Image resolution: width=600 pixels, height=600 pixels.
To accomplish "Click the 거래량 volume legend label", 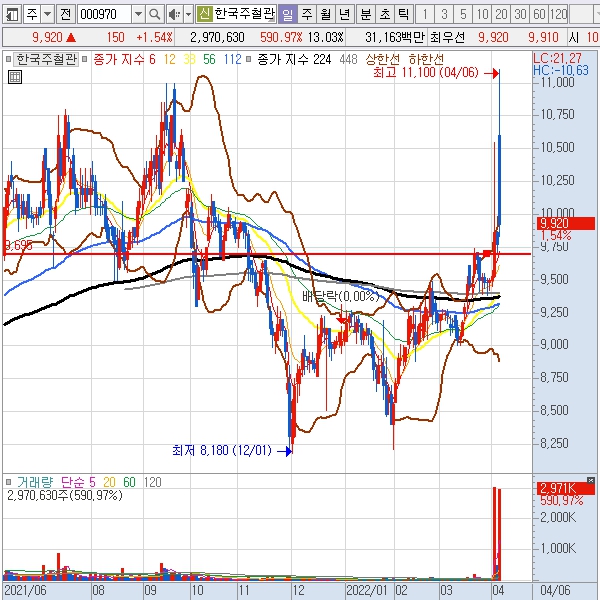I will pos(35,482).
